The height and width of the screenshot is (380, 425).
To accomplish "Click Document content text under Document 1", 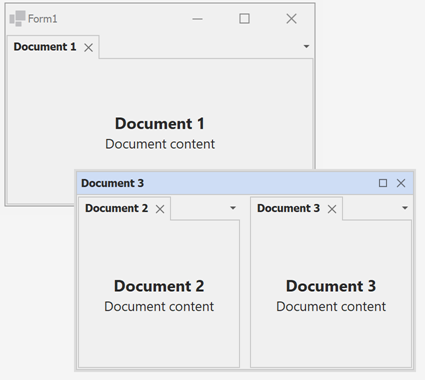I will coord(160,144).
